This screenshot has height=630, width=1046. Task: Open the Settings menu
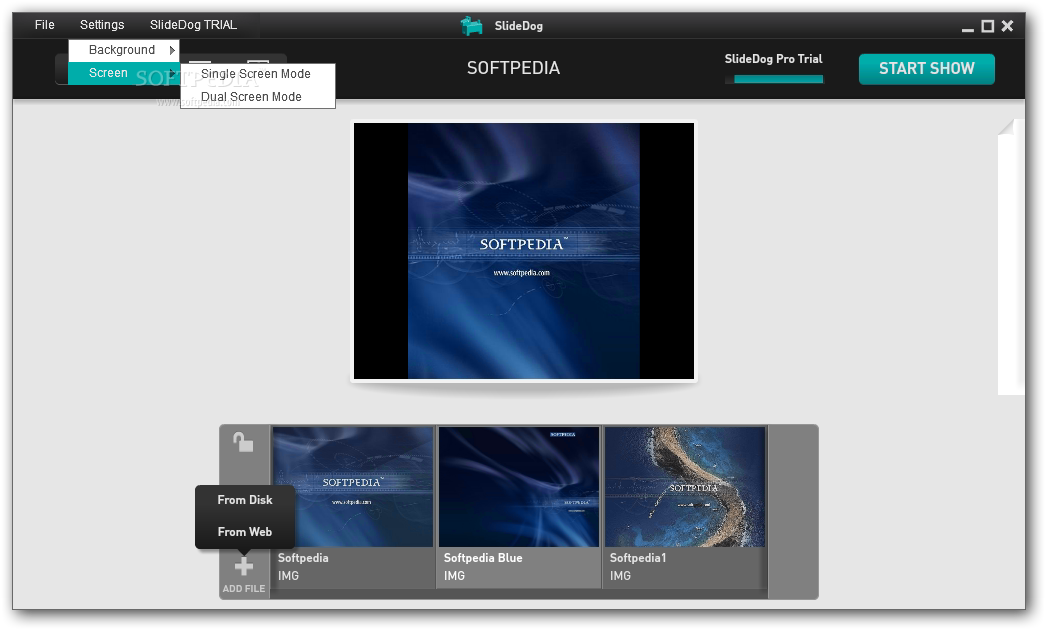[102, 25]
